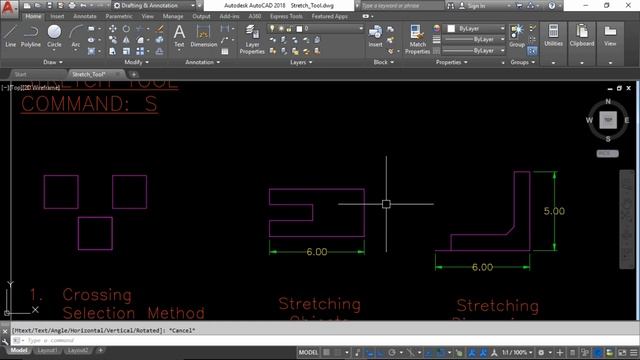Expand the Modify panel
640x360 pixels.
136,62
